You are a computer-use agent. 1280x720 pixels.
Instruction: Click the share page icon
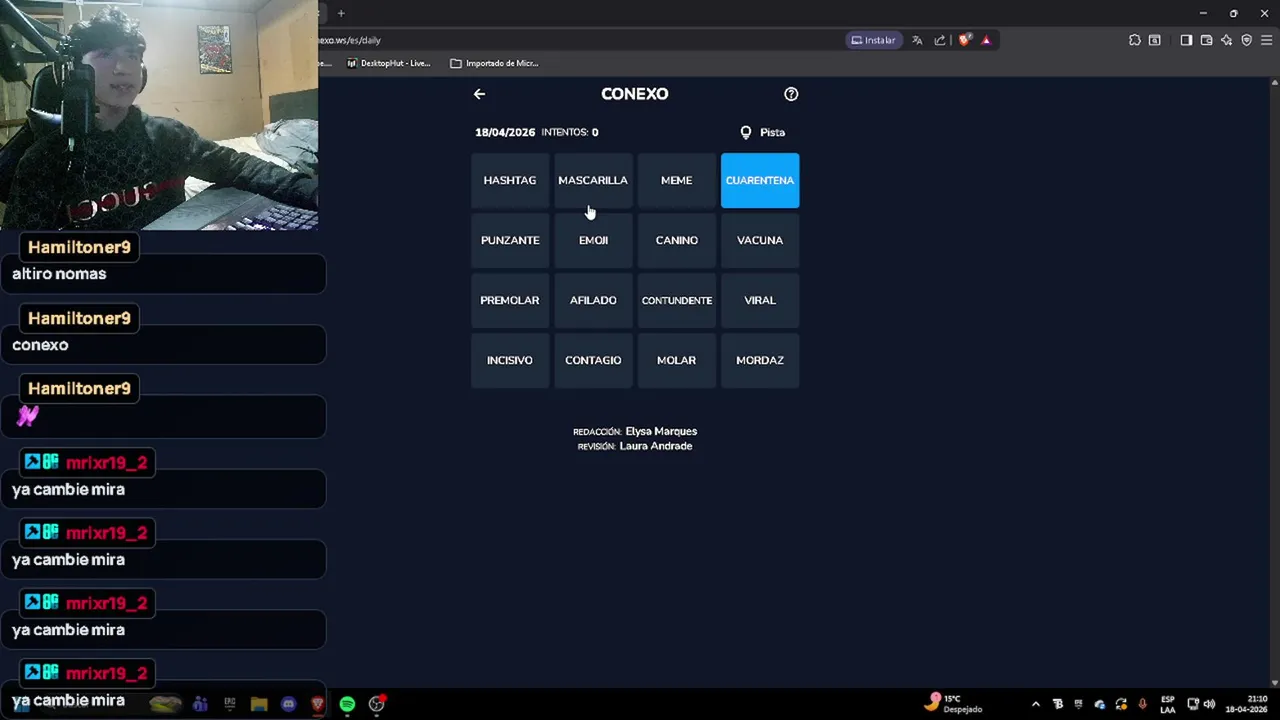coord(940,40)
